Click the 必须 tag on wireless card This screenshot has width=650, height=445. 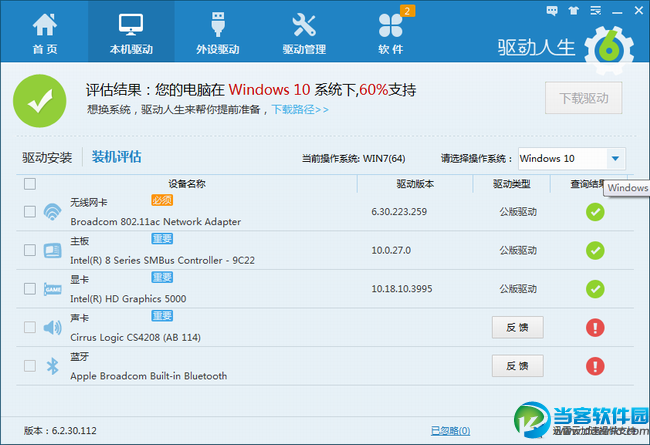(162, 200)
